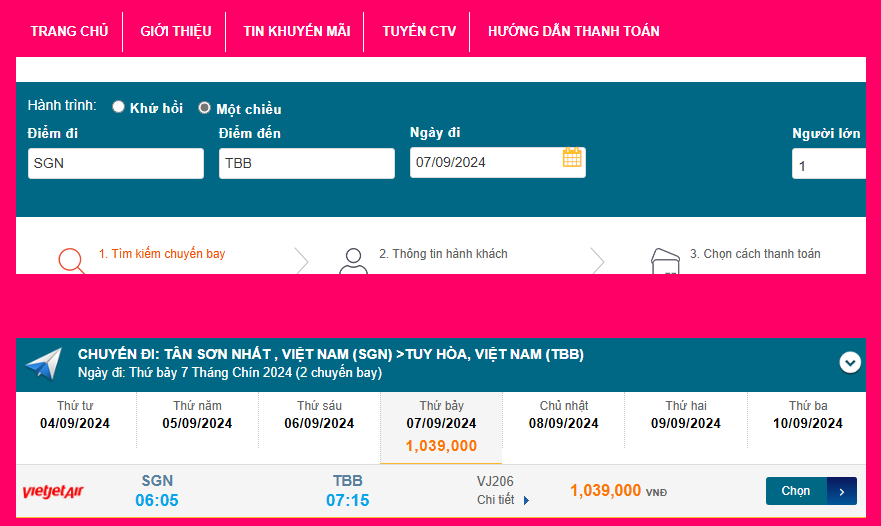Select the Một chiều one-way option
Screen dimensions: 881x526
click(205, 108)
